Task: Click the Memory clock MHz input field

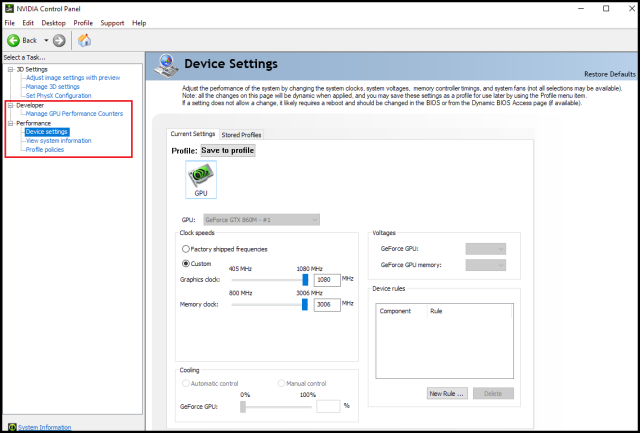Action: (327, 304)
